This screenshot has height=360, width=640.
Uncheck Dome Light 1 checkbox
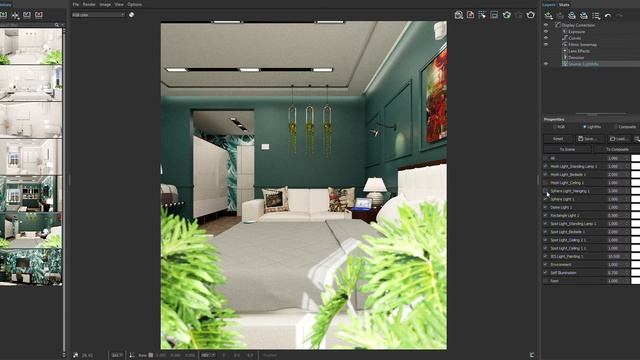coord(546,207)
